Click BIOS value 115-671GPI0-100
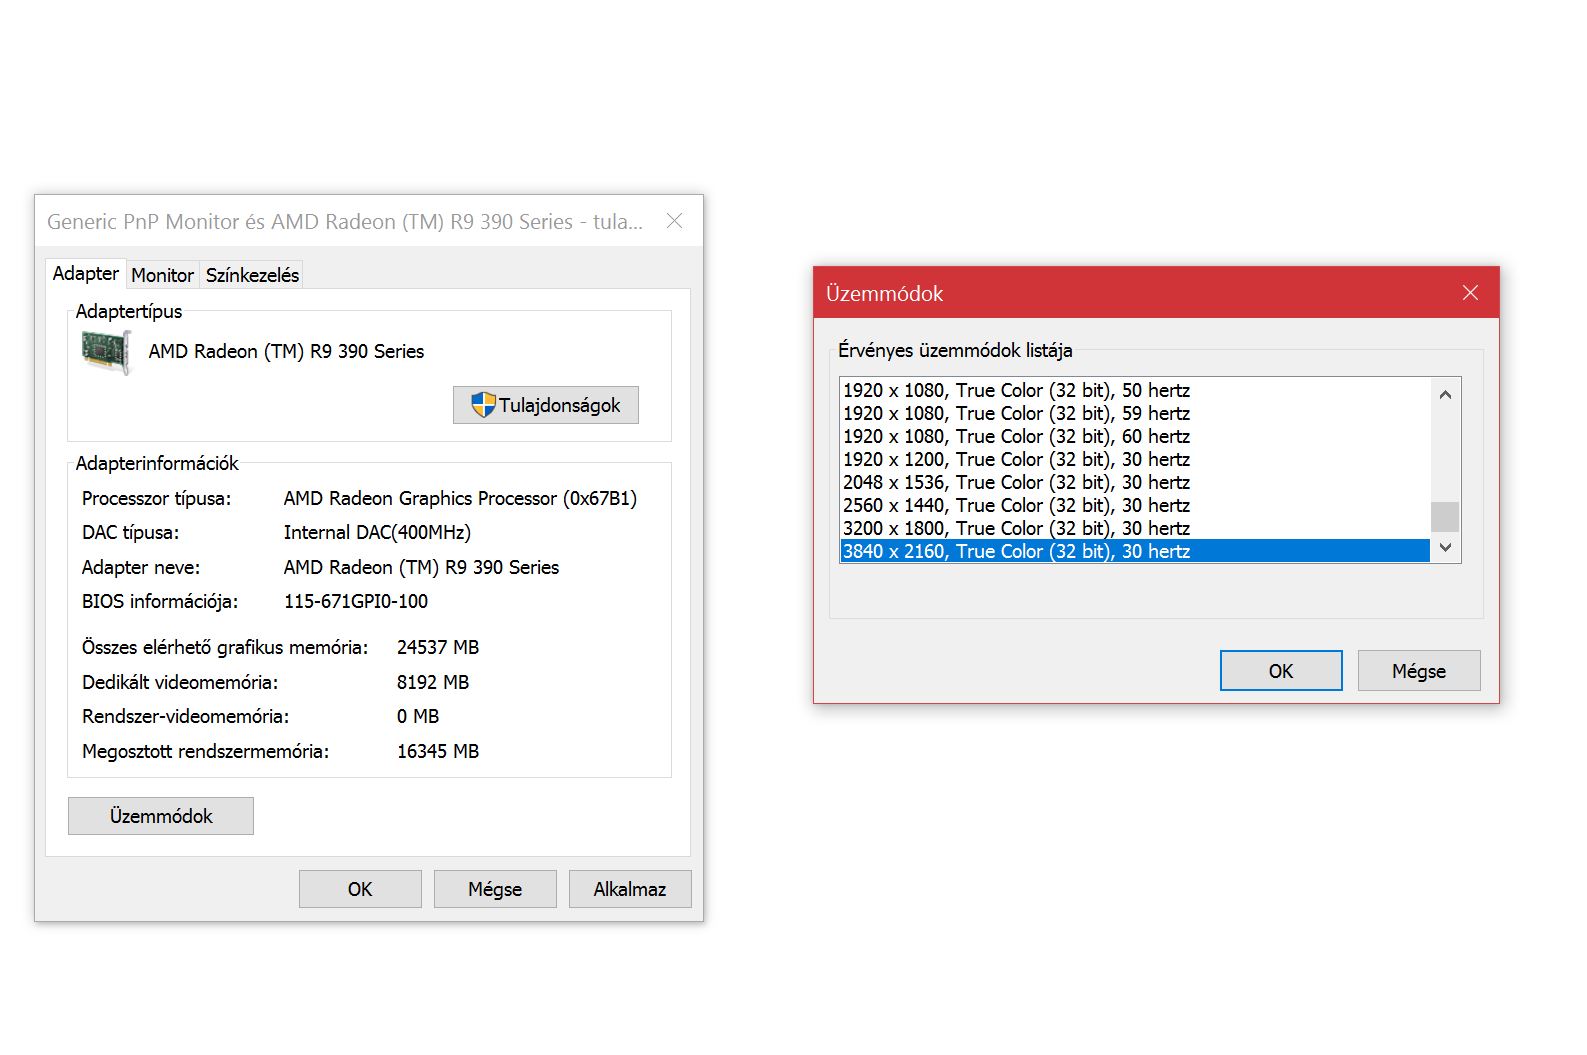This screenshot has height=1055, width=1587. [x=356, y=601]
